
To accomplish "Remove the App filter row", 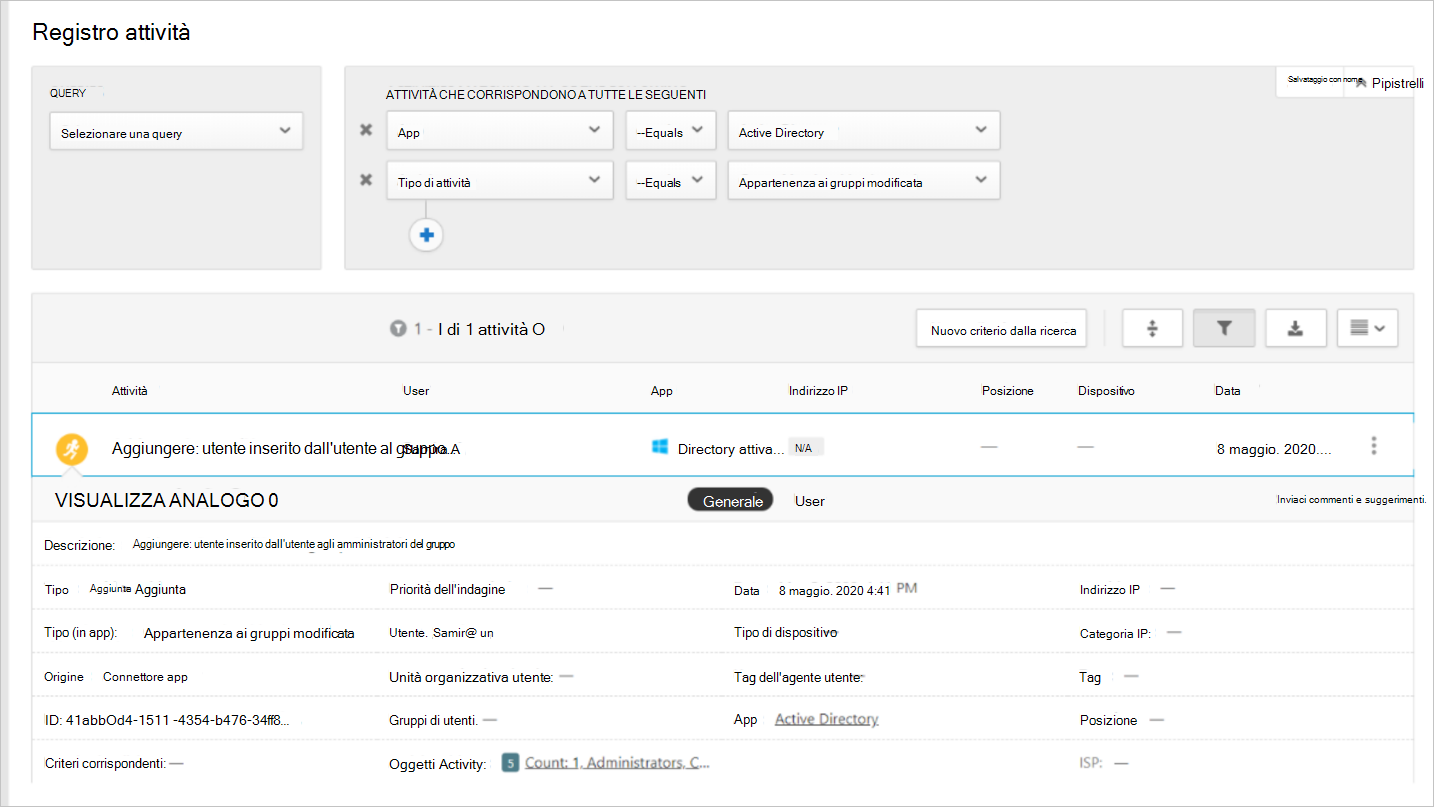I will [366, 131].
